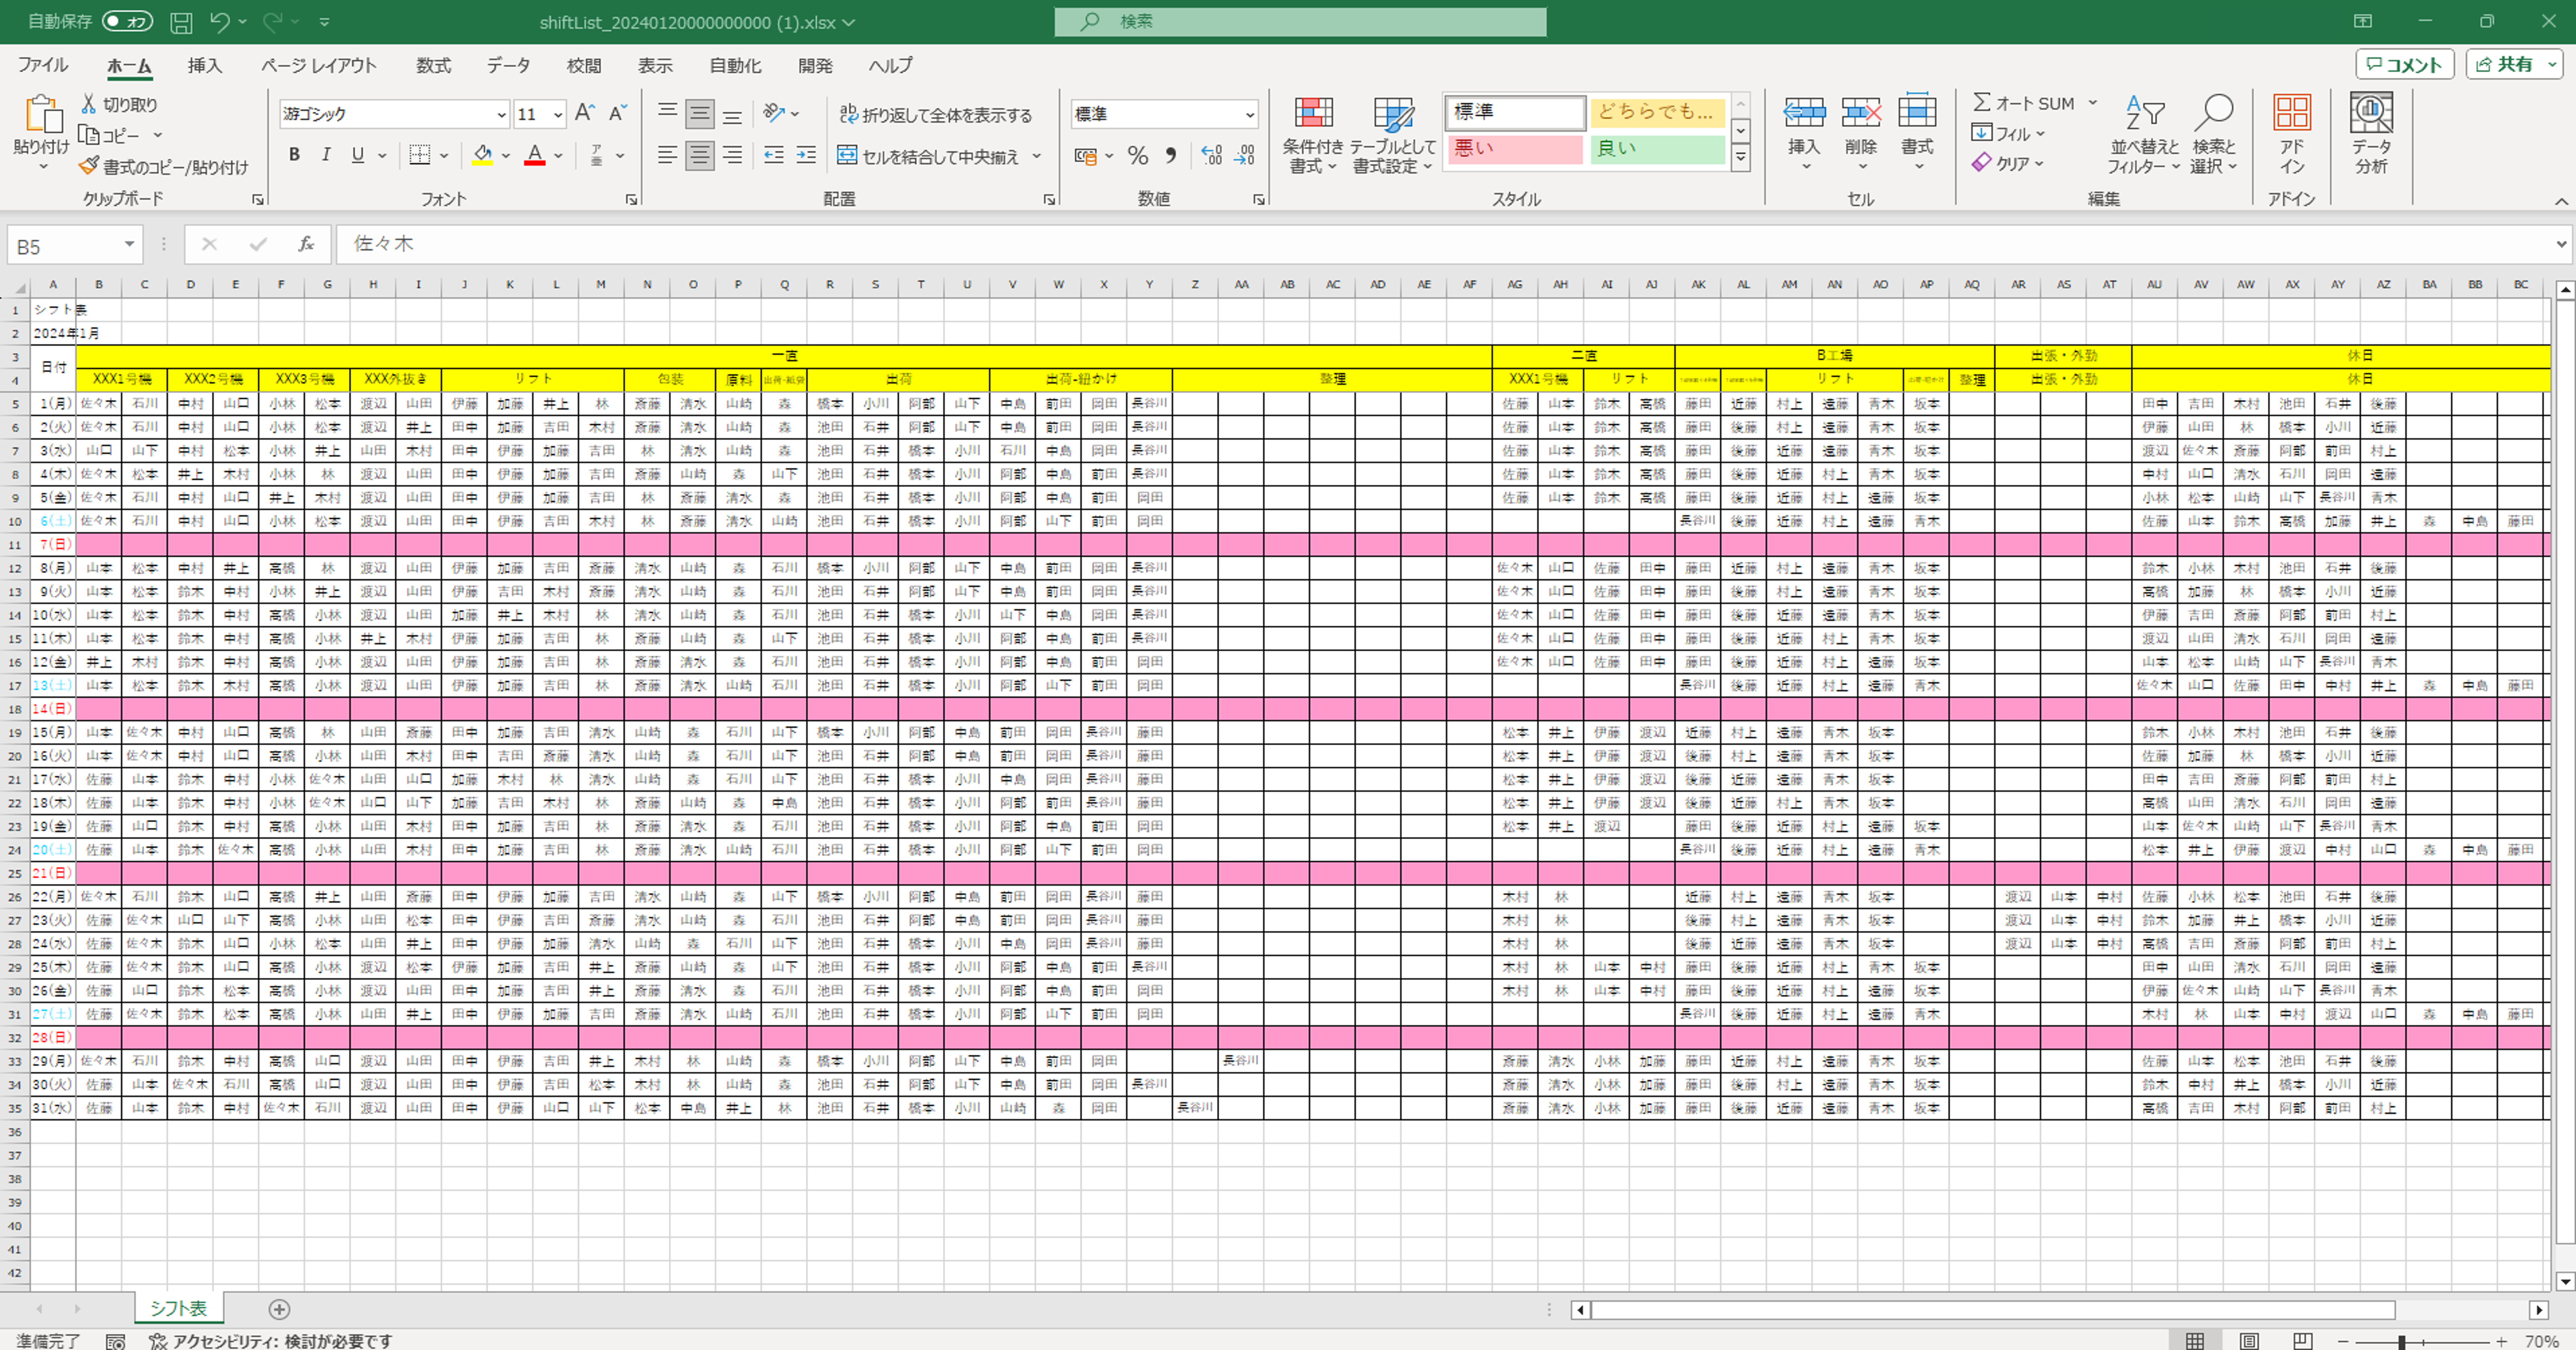This screenshot has height=1350, width=2576.
Task: Click the Delete cells icon
Action: click(1861, 112)
